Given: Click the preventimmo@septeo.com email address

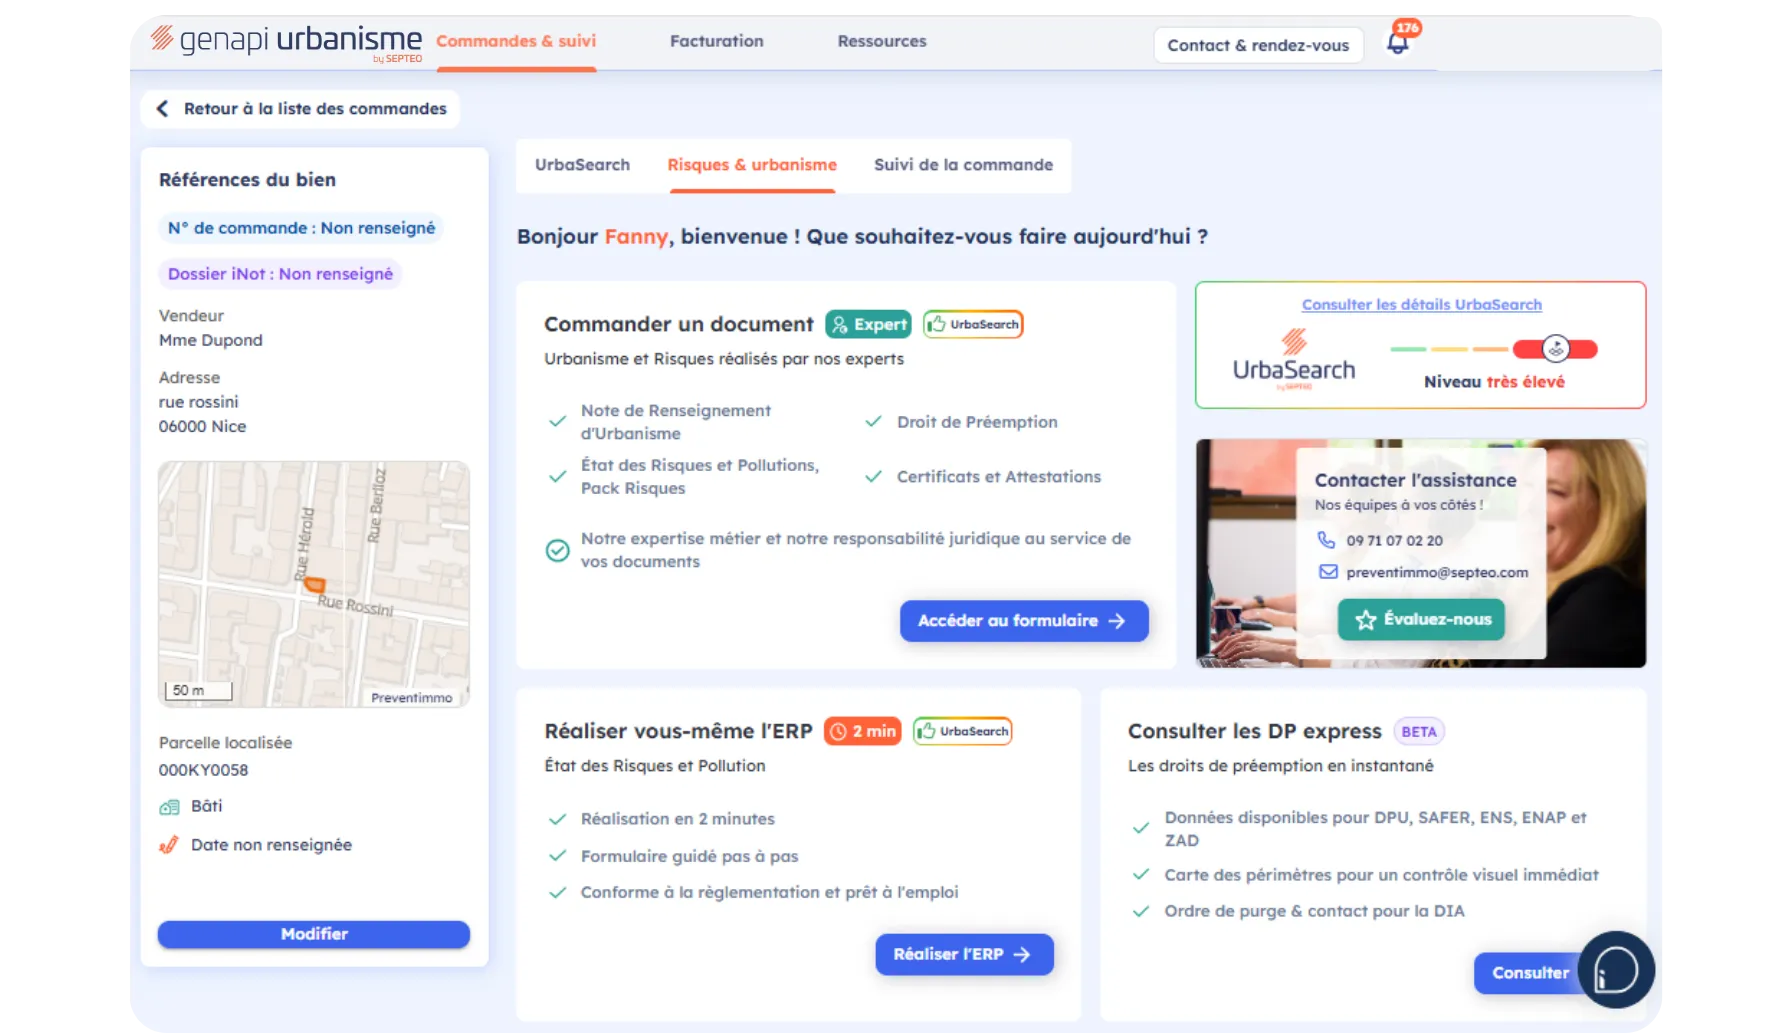Looking at the screenshot, I should coord(1437,572).
